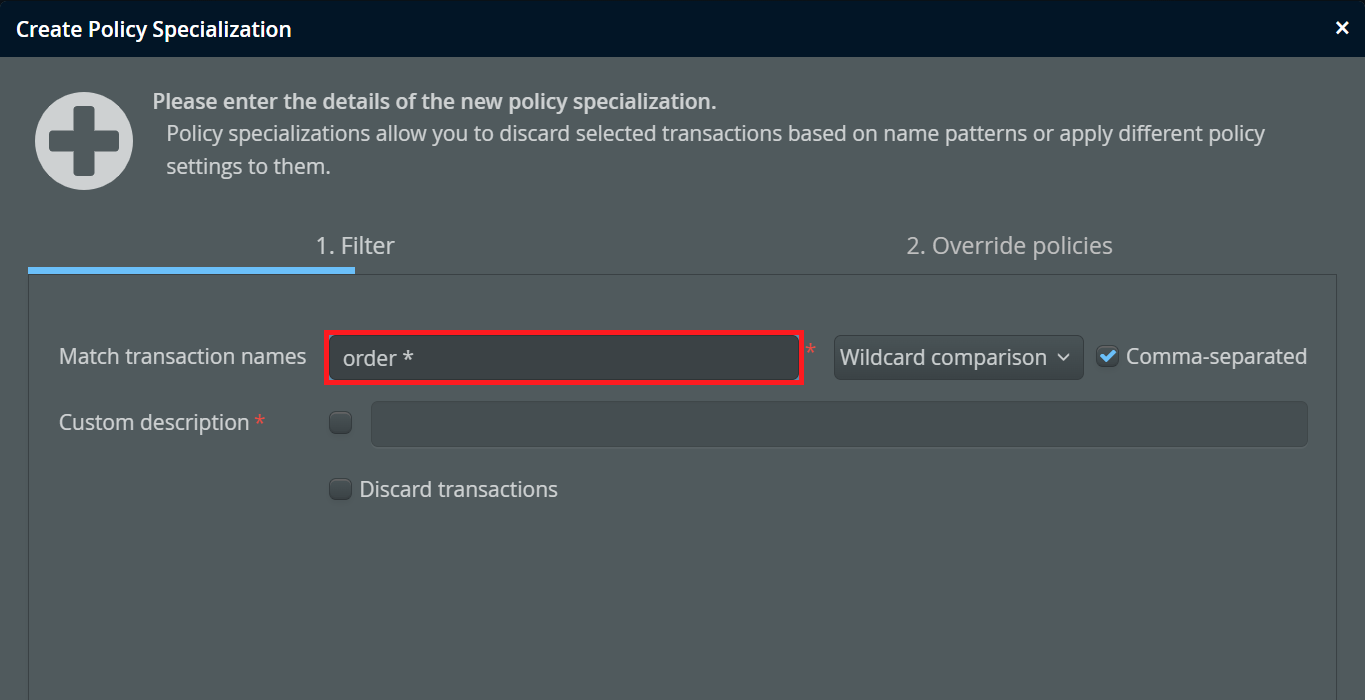Click the red asterisk after Custom description
The height and width of the screenshot is (700, 1365).
[260, 422]
